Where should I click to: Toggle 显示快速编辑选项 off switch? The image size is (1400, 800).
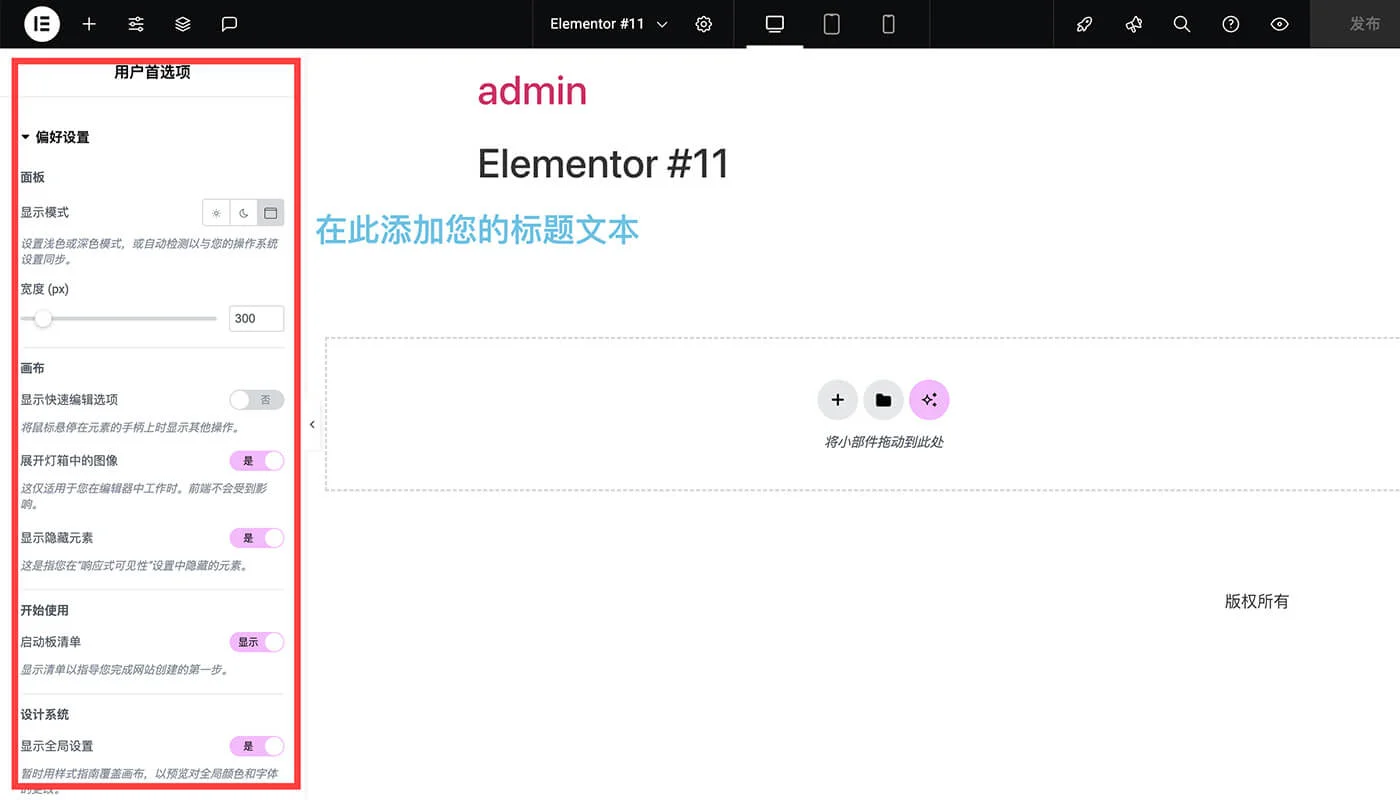pos(257,399)
